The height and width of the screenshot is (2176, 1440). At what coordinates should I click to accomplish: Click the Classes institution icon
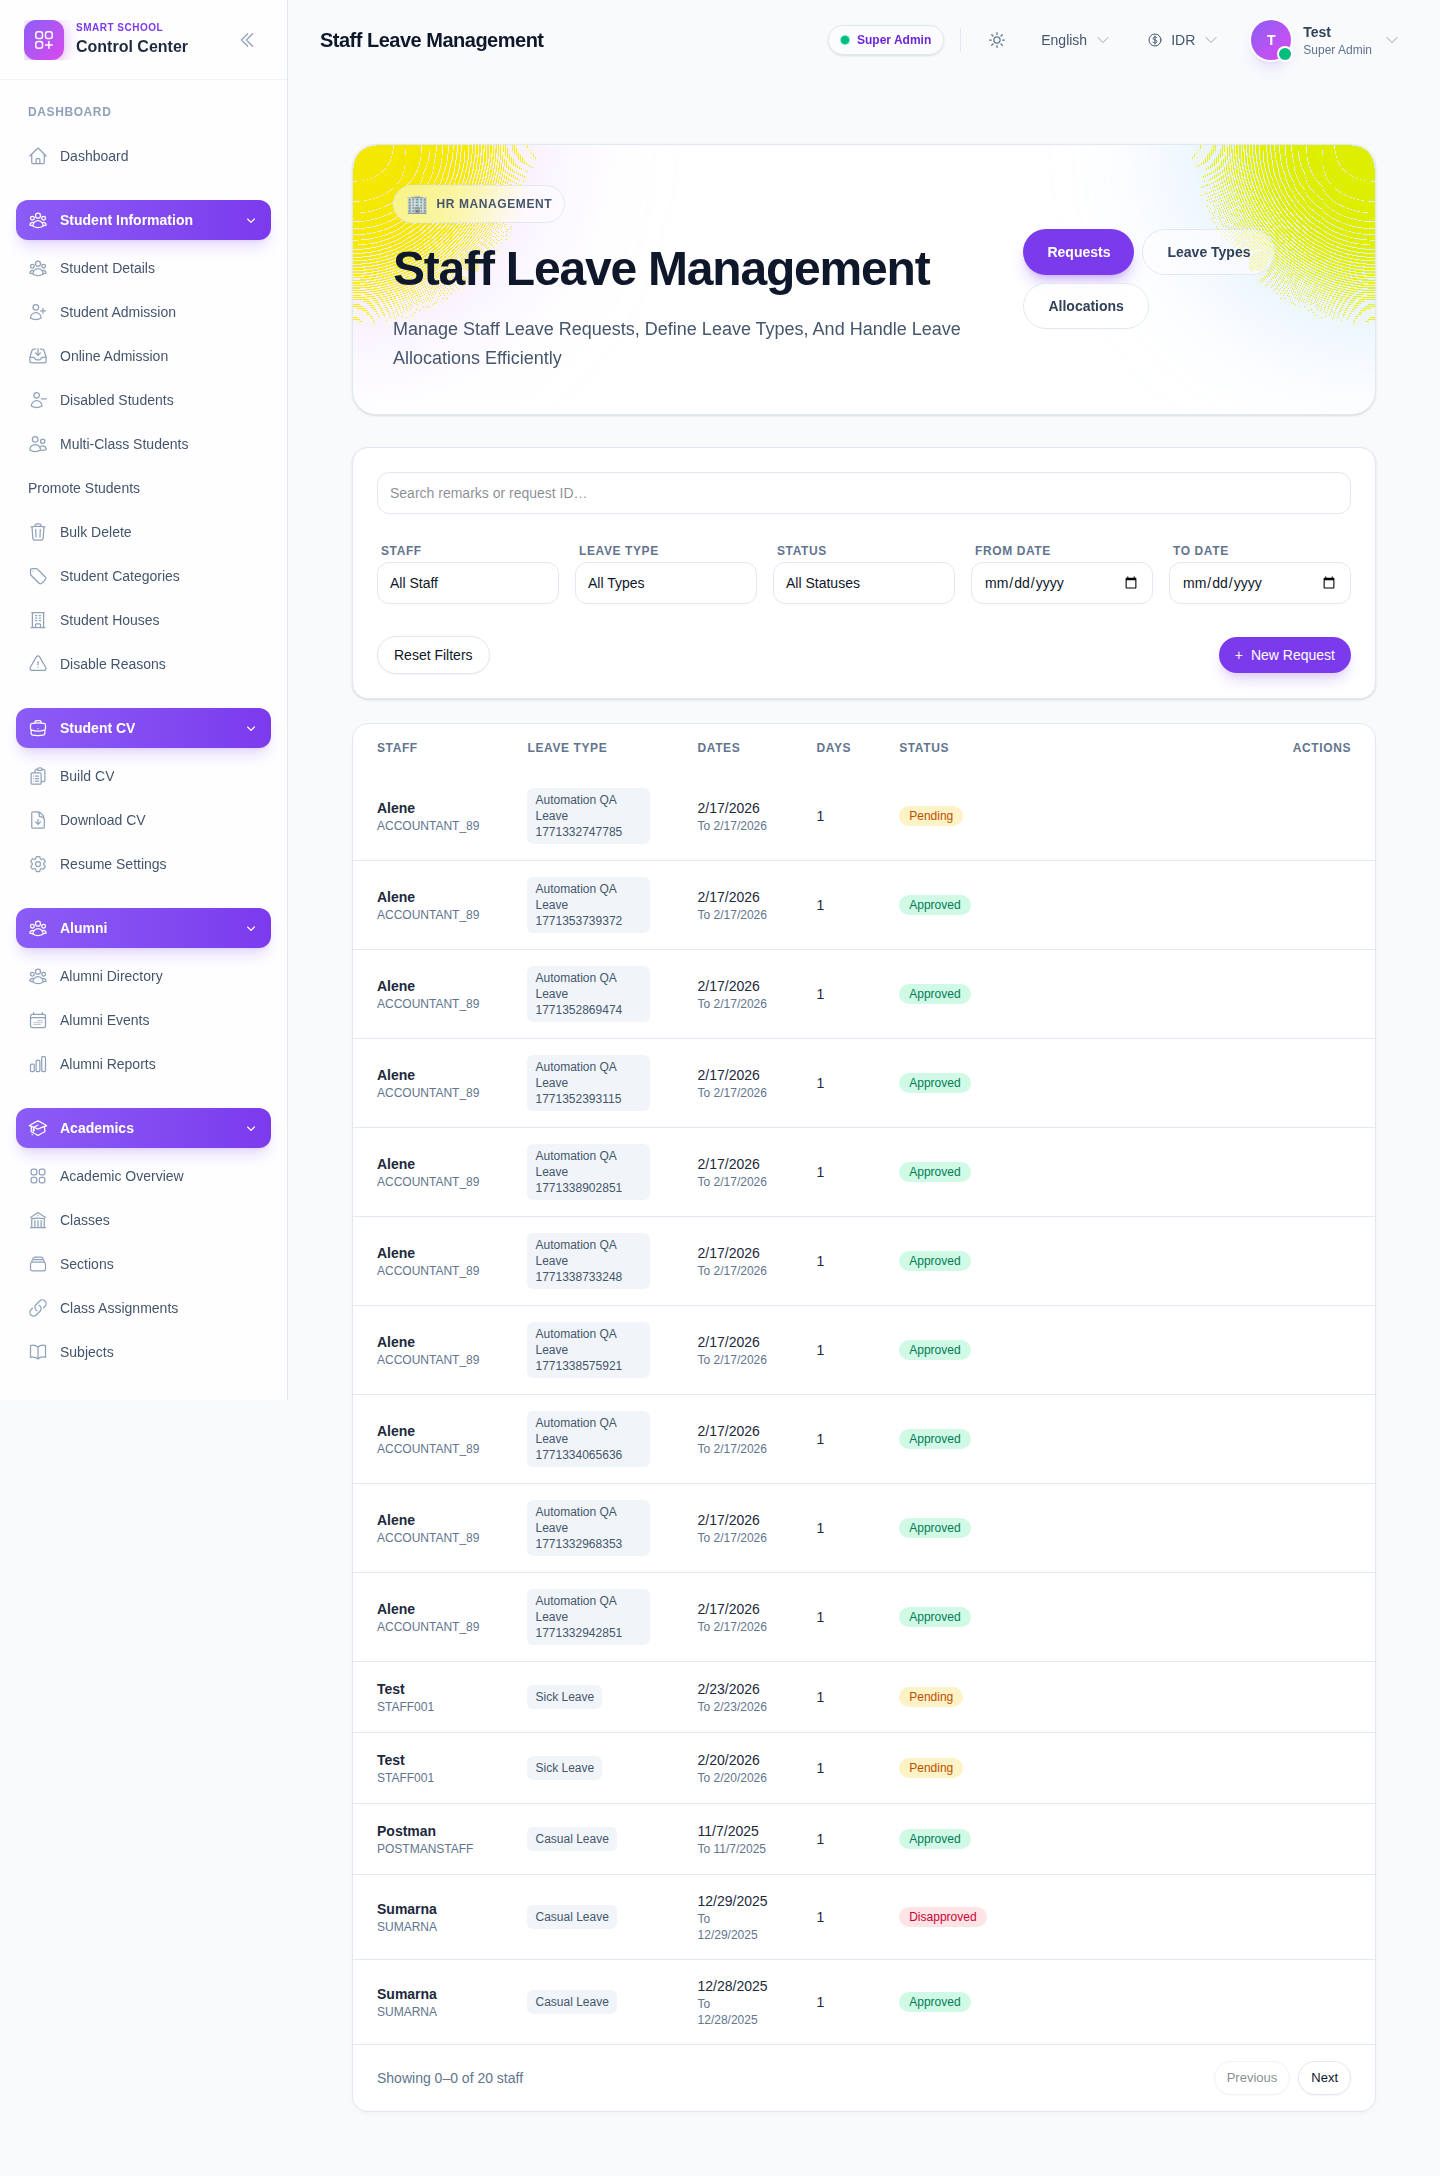tap(38, 1220)
